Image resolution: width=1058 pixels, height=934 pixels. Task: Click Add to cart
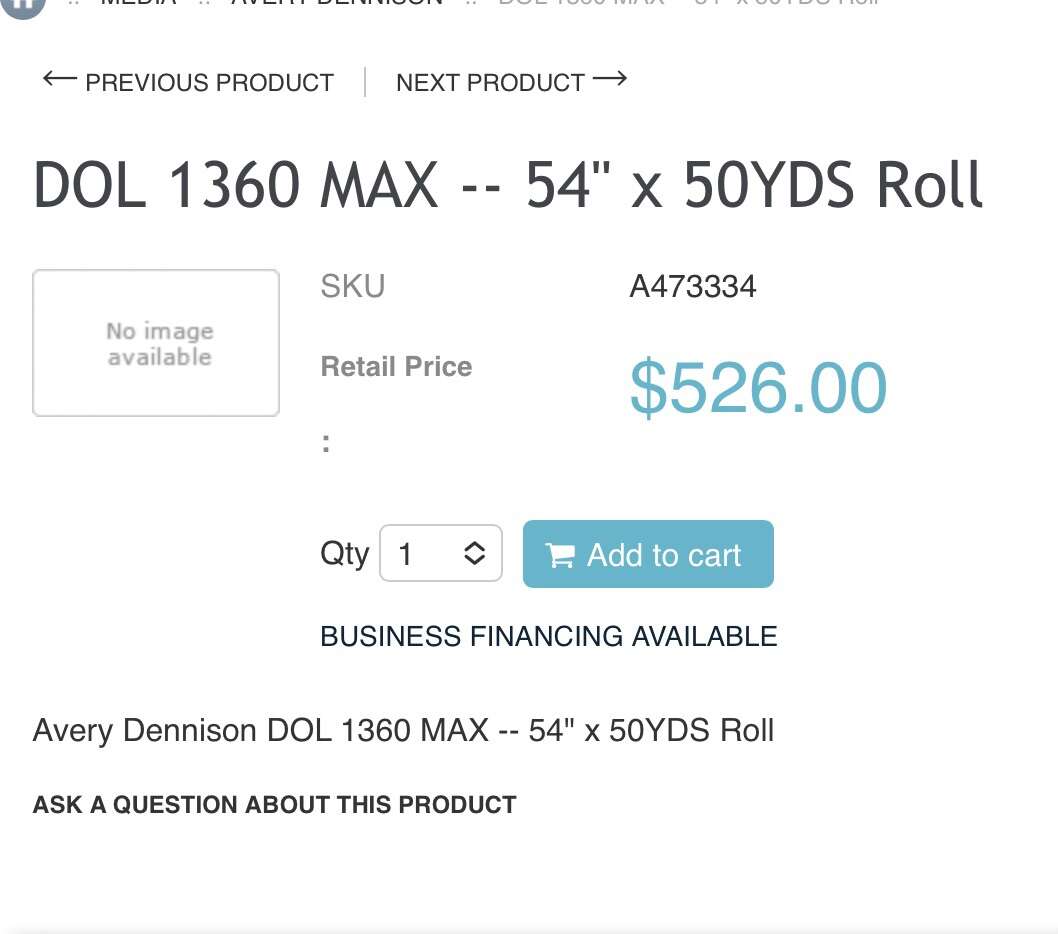(648, 554)
